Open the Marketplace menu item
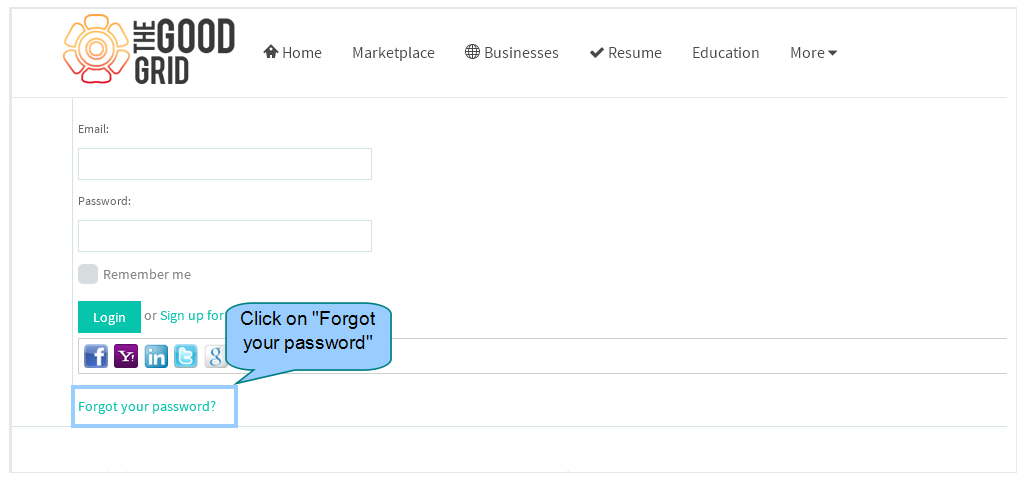The height and width of the screenshot is (482, 1026). click(x=393, y=52)
